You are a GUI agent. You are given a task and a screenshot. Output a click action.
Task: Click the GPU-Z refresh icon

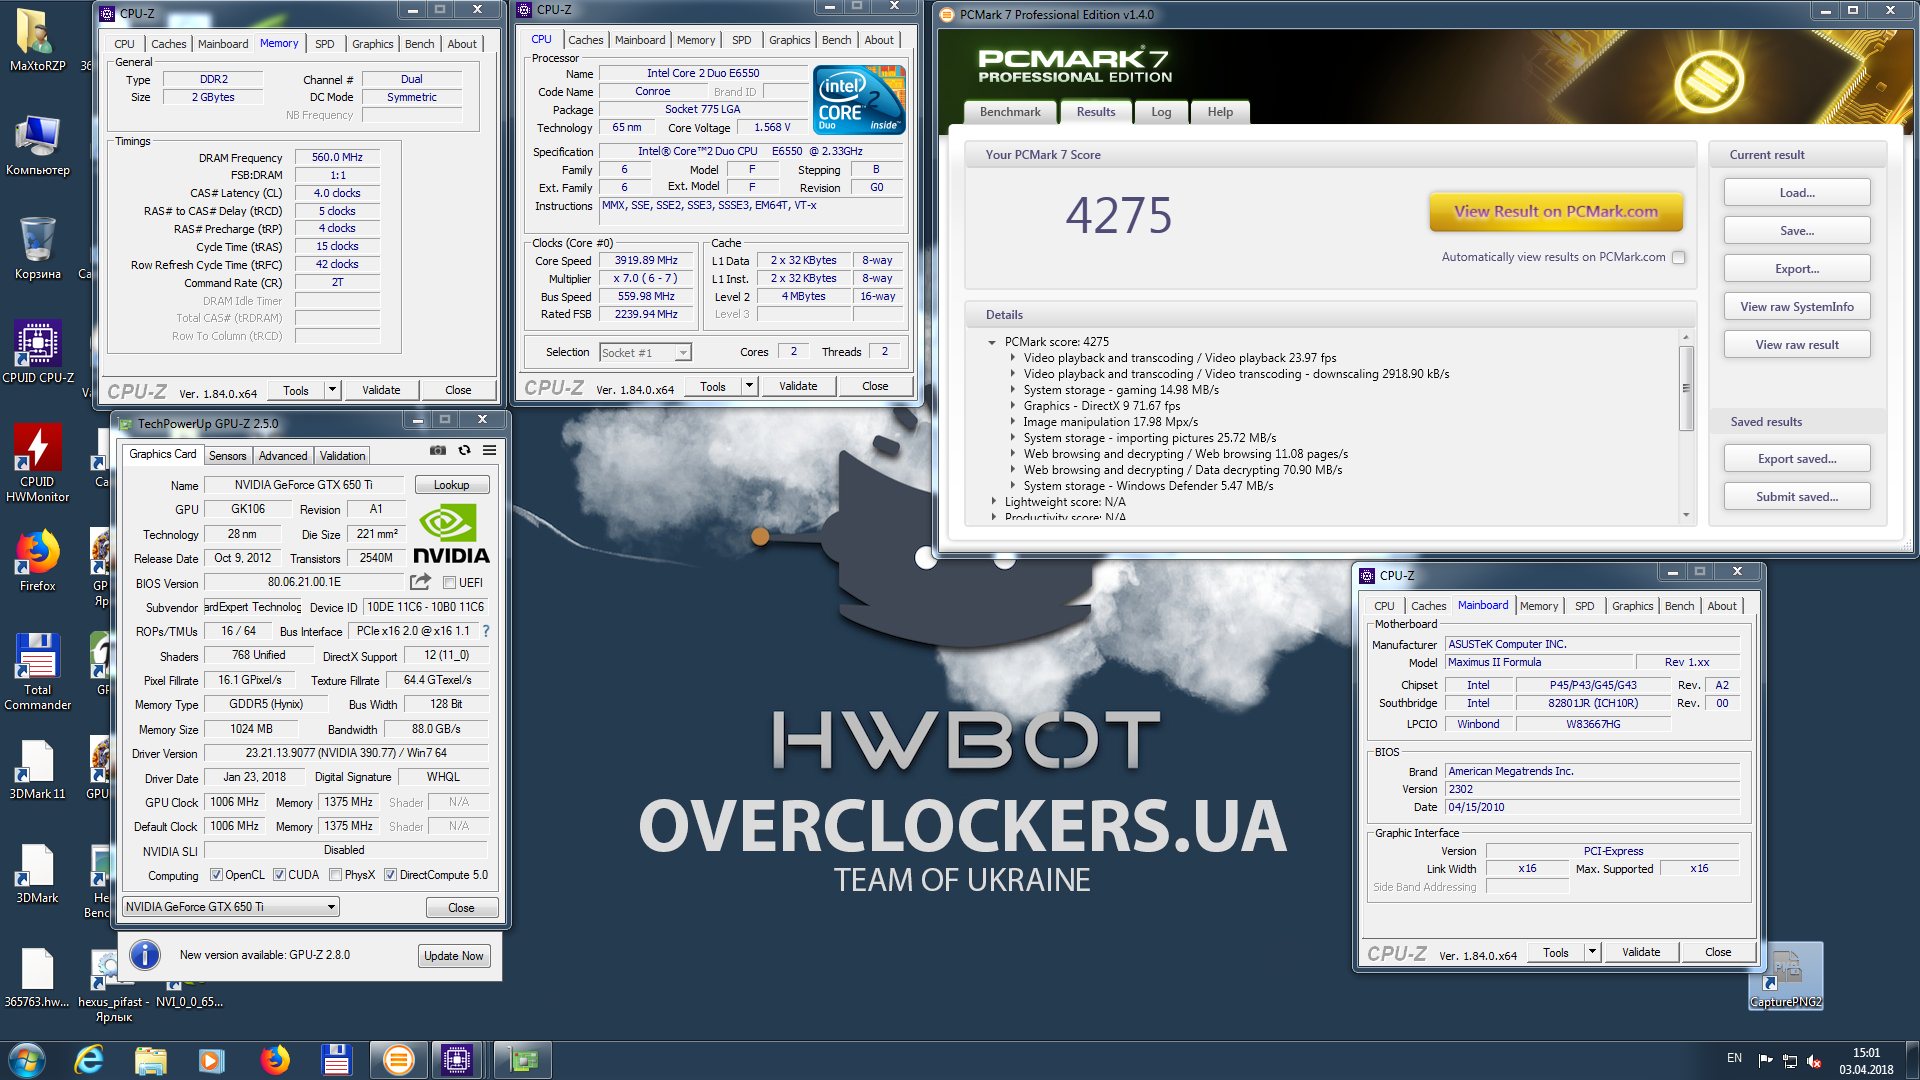(x=464, y=451)
